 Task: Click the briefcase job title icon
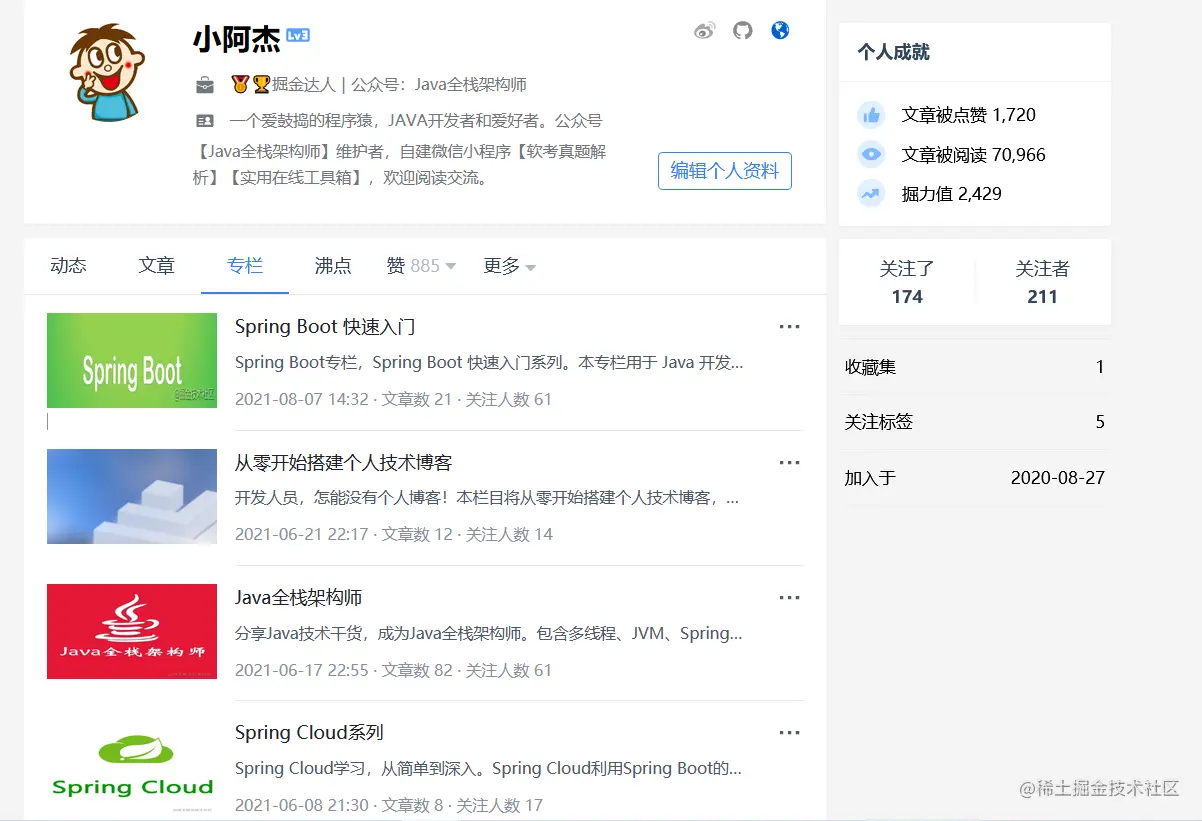(204, 85)
